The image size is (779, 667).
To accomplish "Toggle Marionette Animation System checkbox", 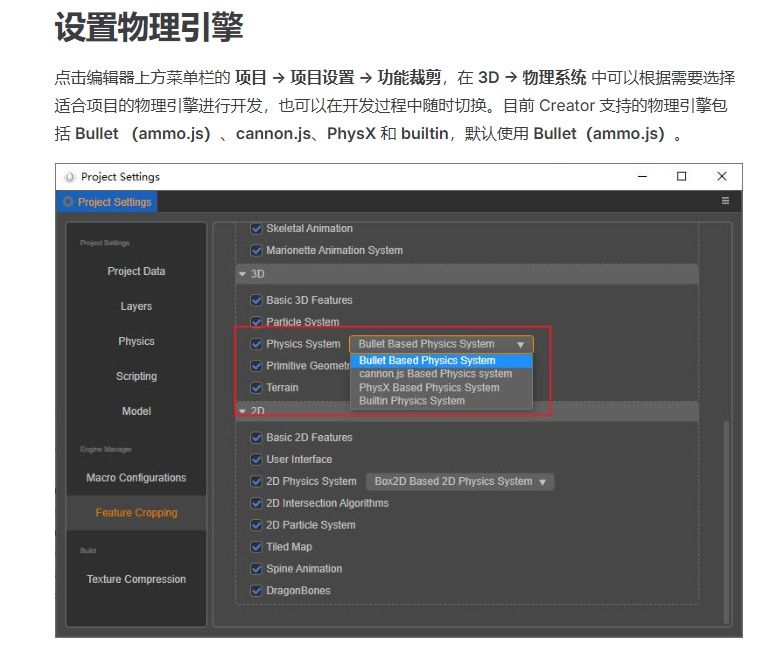I will [256, 250].
